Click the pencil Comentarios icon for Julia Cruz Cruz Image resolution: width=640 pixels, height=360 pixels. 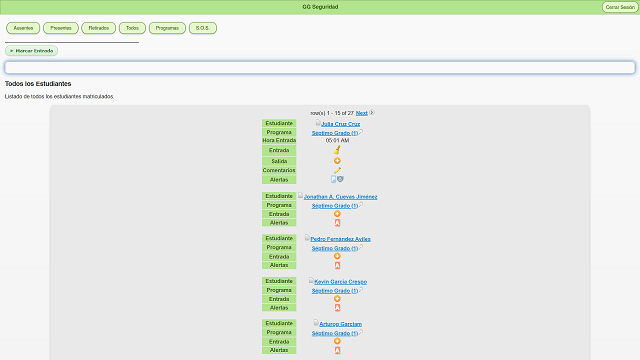[337, 170]
